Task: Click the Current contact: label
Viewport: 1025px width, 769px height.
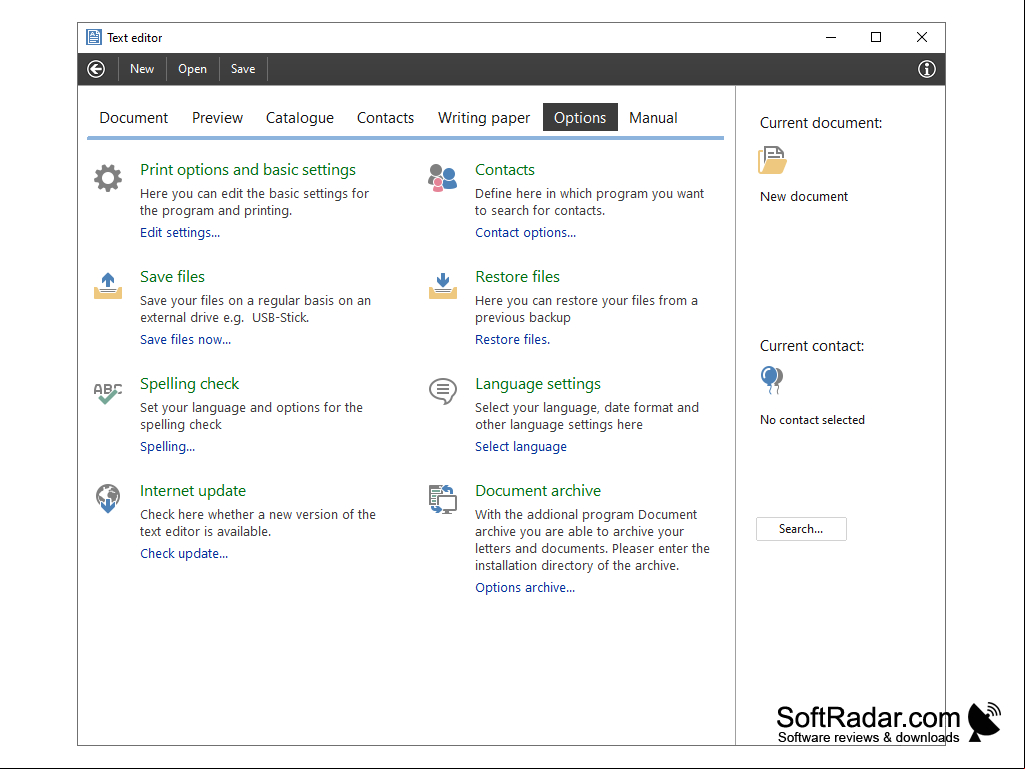Action: 812,346
